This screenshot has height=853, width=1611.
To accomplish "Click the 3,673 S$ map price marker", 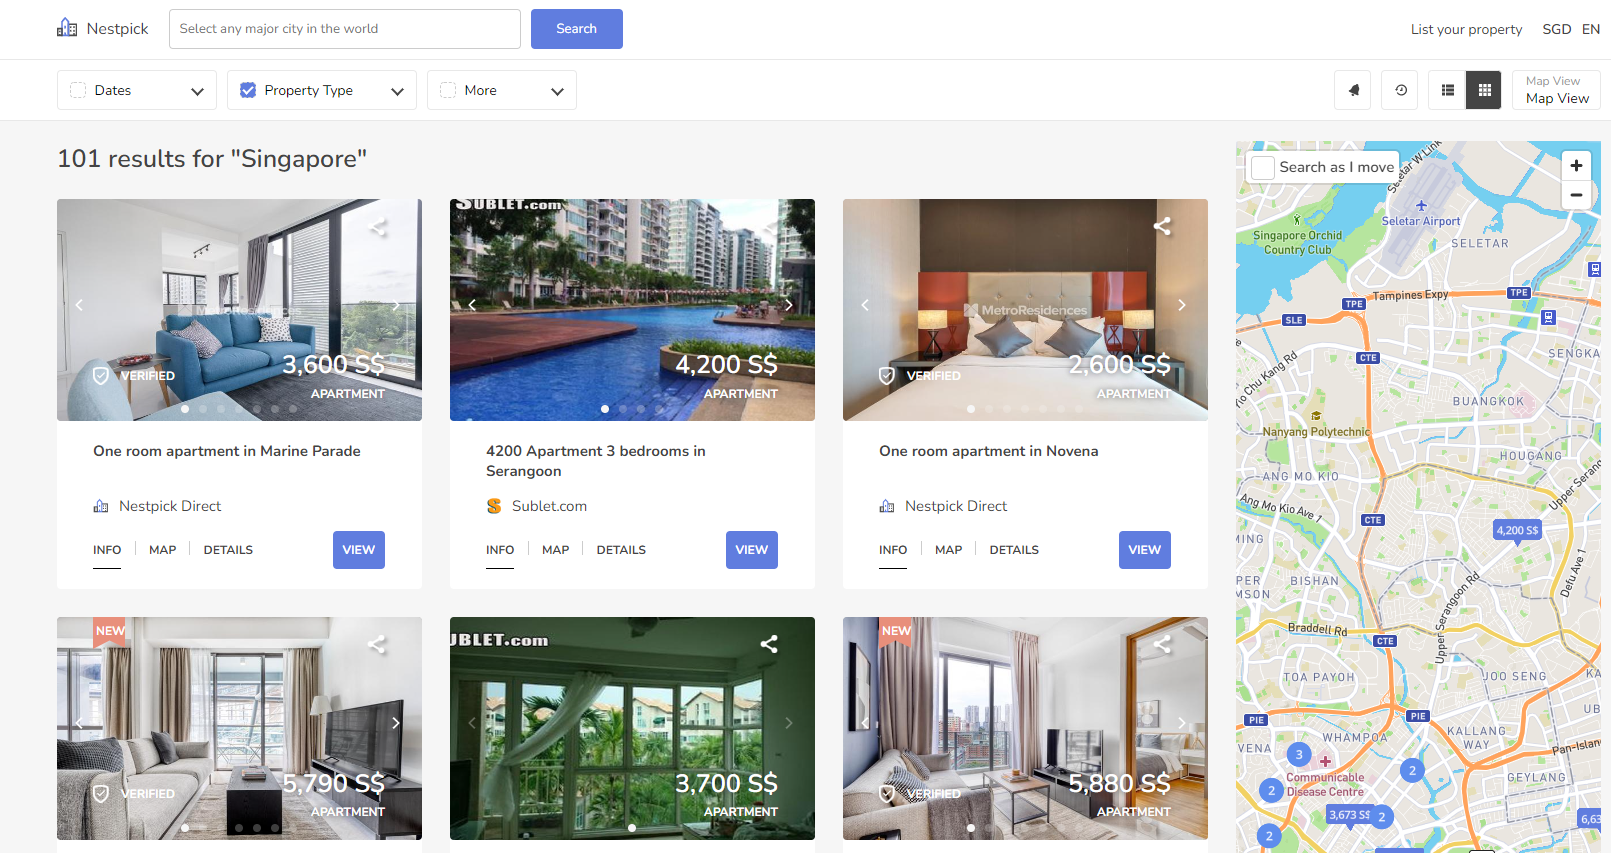I will pyautogui.click(x=1349, y=815).
